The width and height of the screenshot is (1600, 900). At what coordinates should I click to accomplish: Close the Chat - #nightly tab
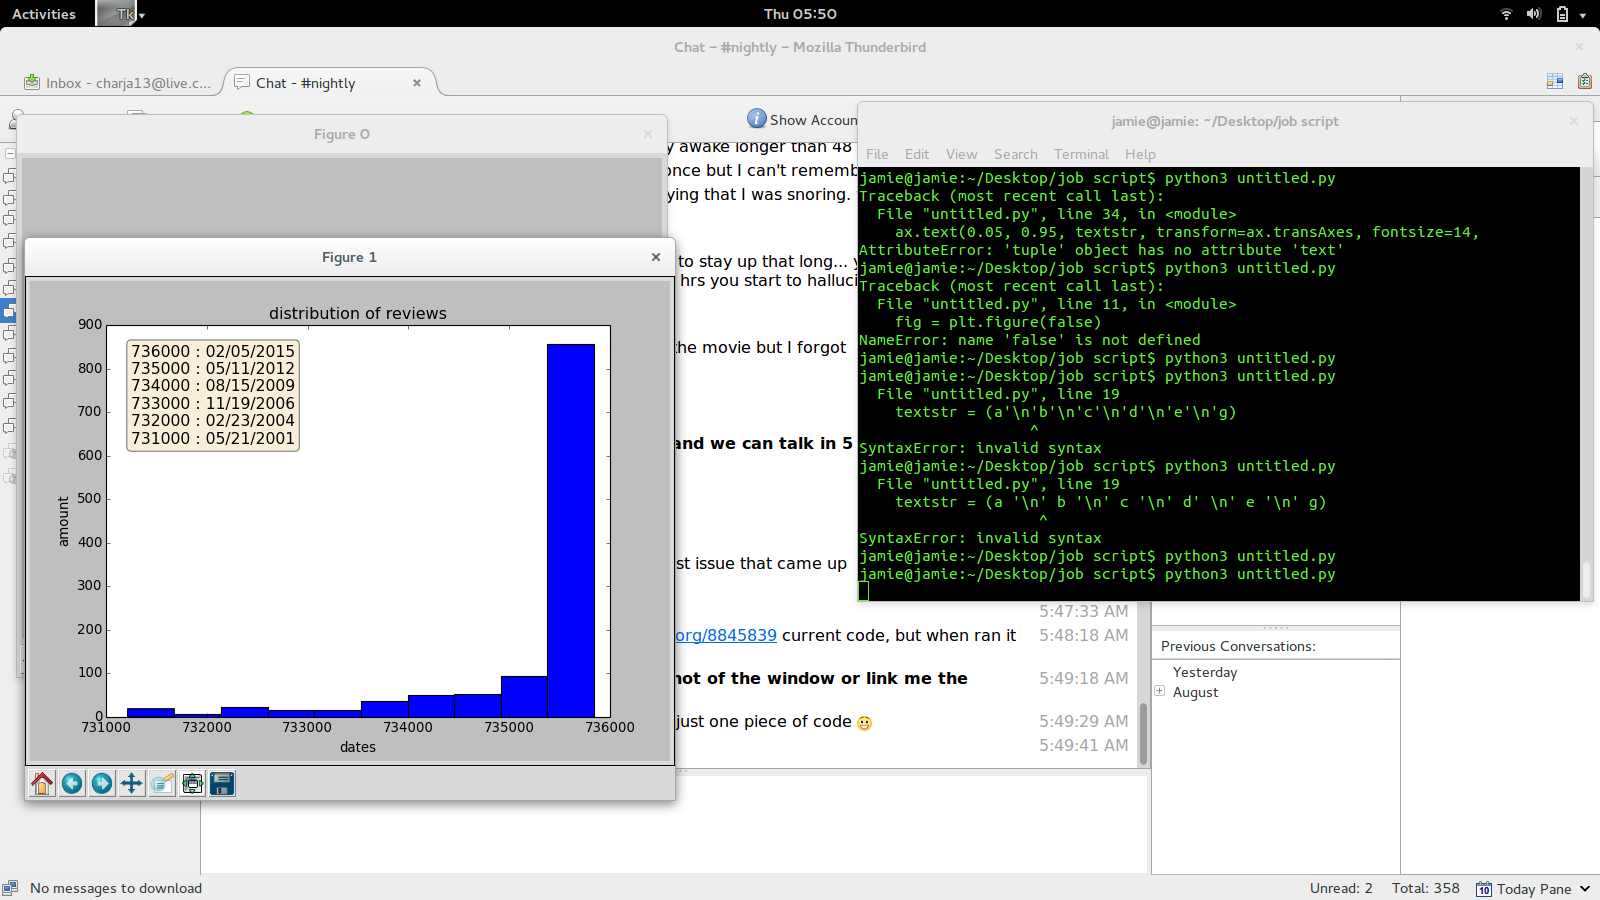(417, 83)
